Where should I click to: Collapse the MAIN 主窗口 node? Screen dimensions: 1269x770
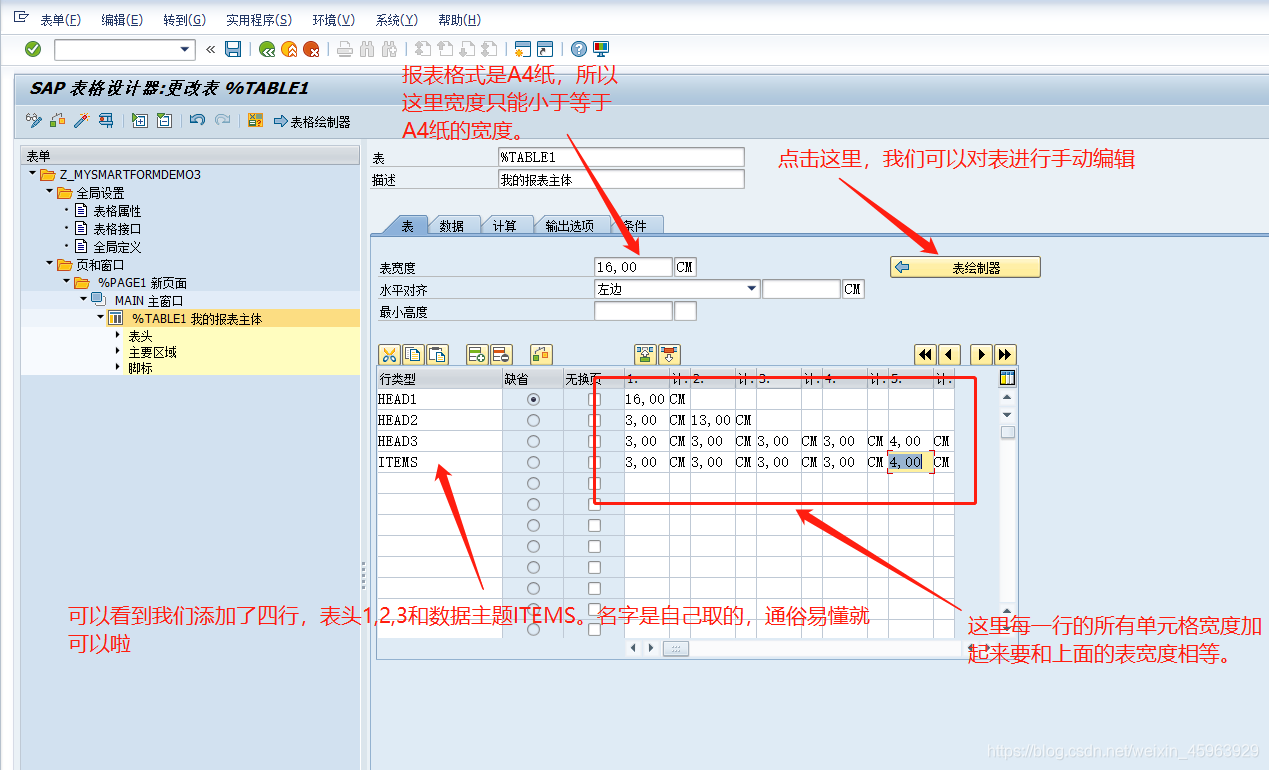tap(84, 299)
